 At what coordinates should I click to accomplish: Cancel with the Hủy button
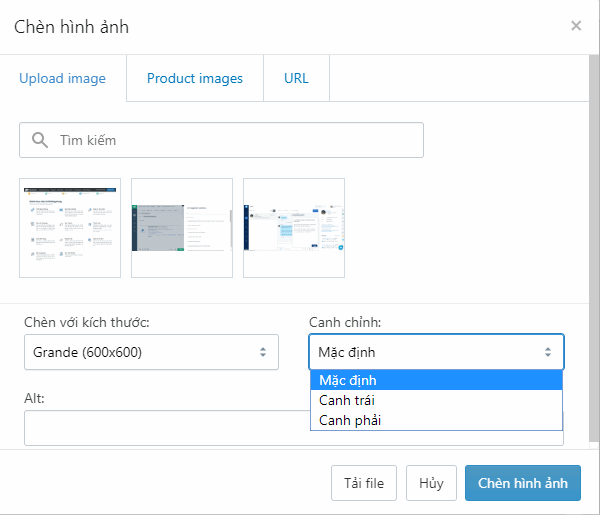coord(431,483)
